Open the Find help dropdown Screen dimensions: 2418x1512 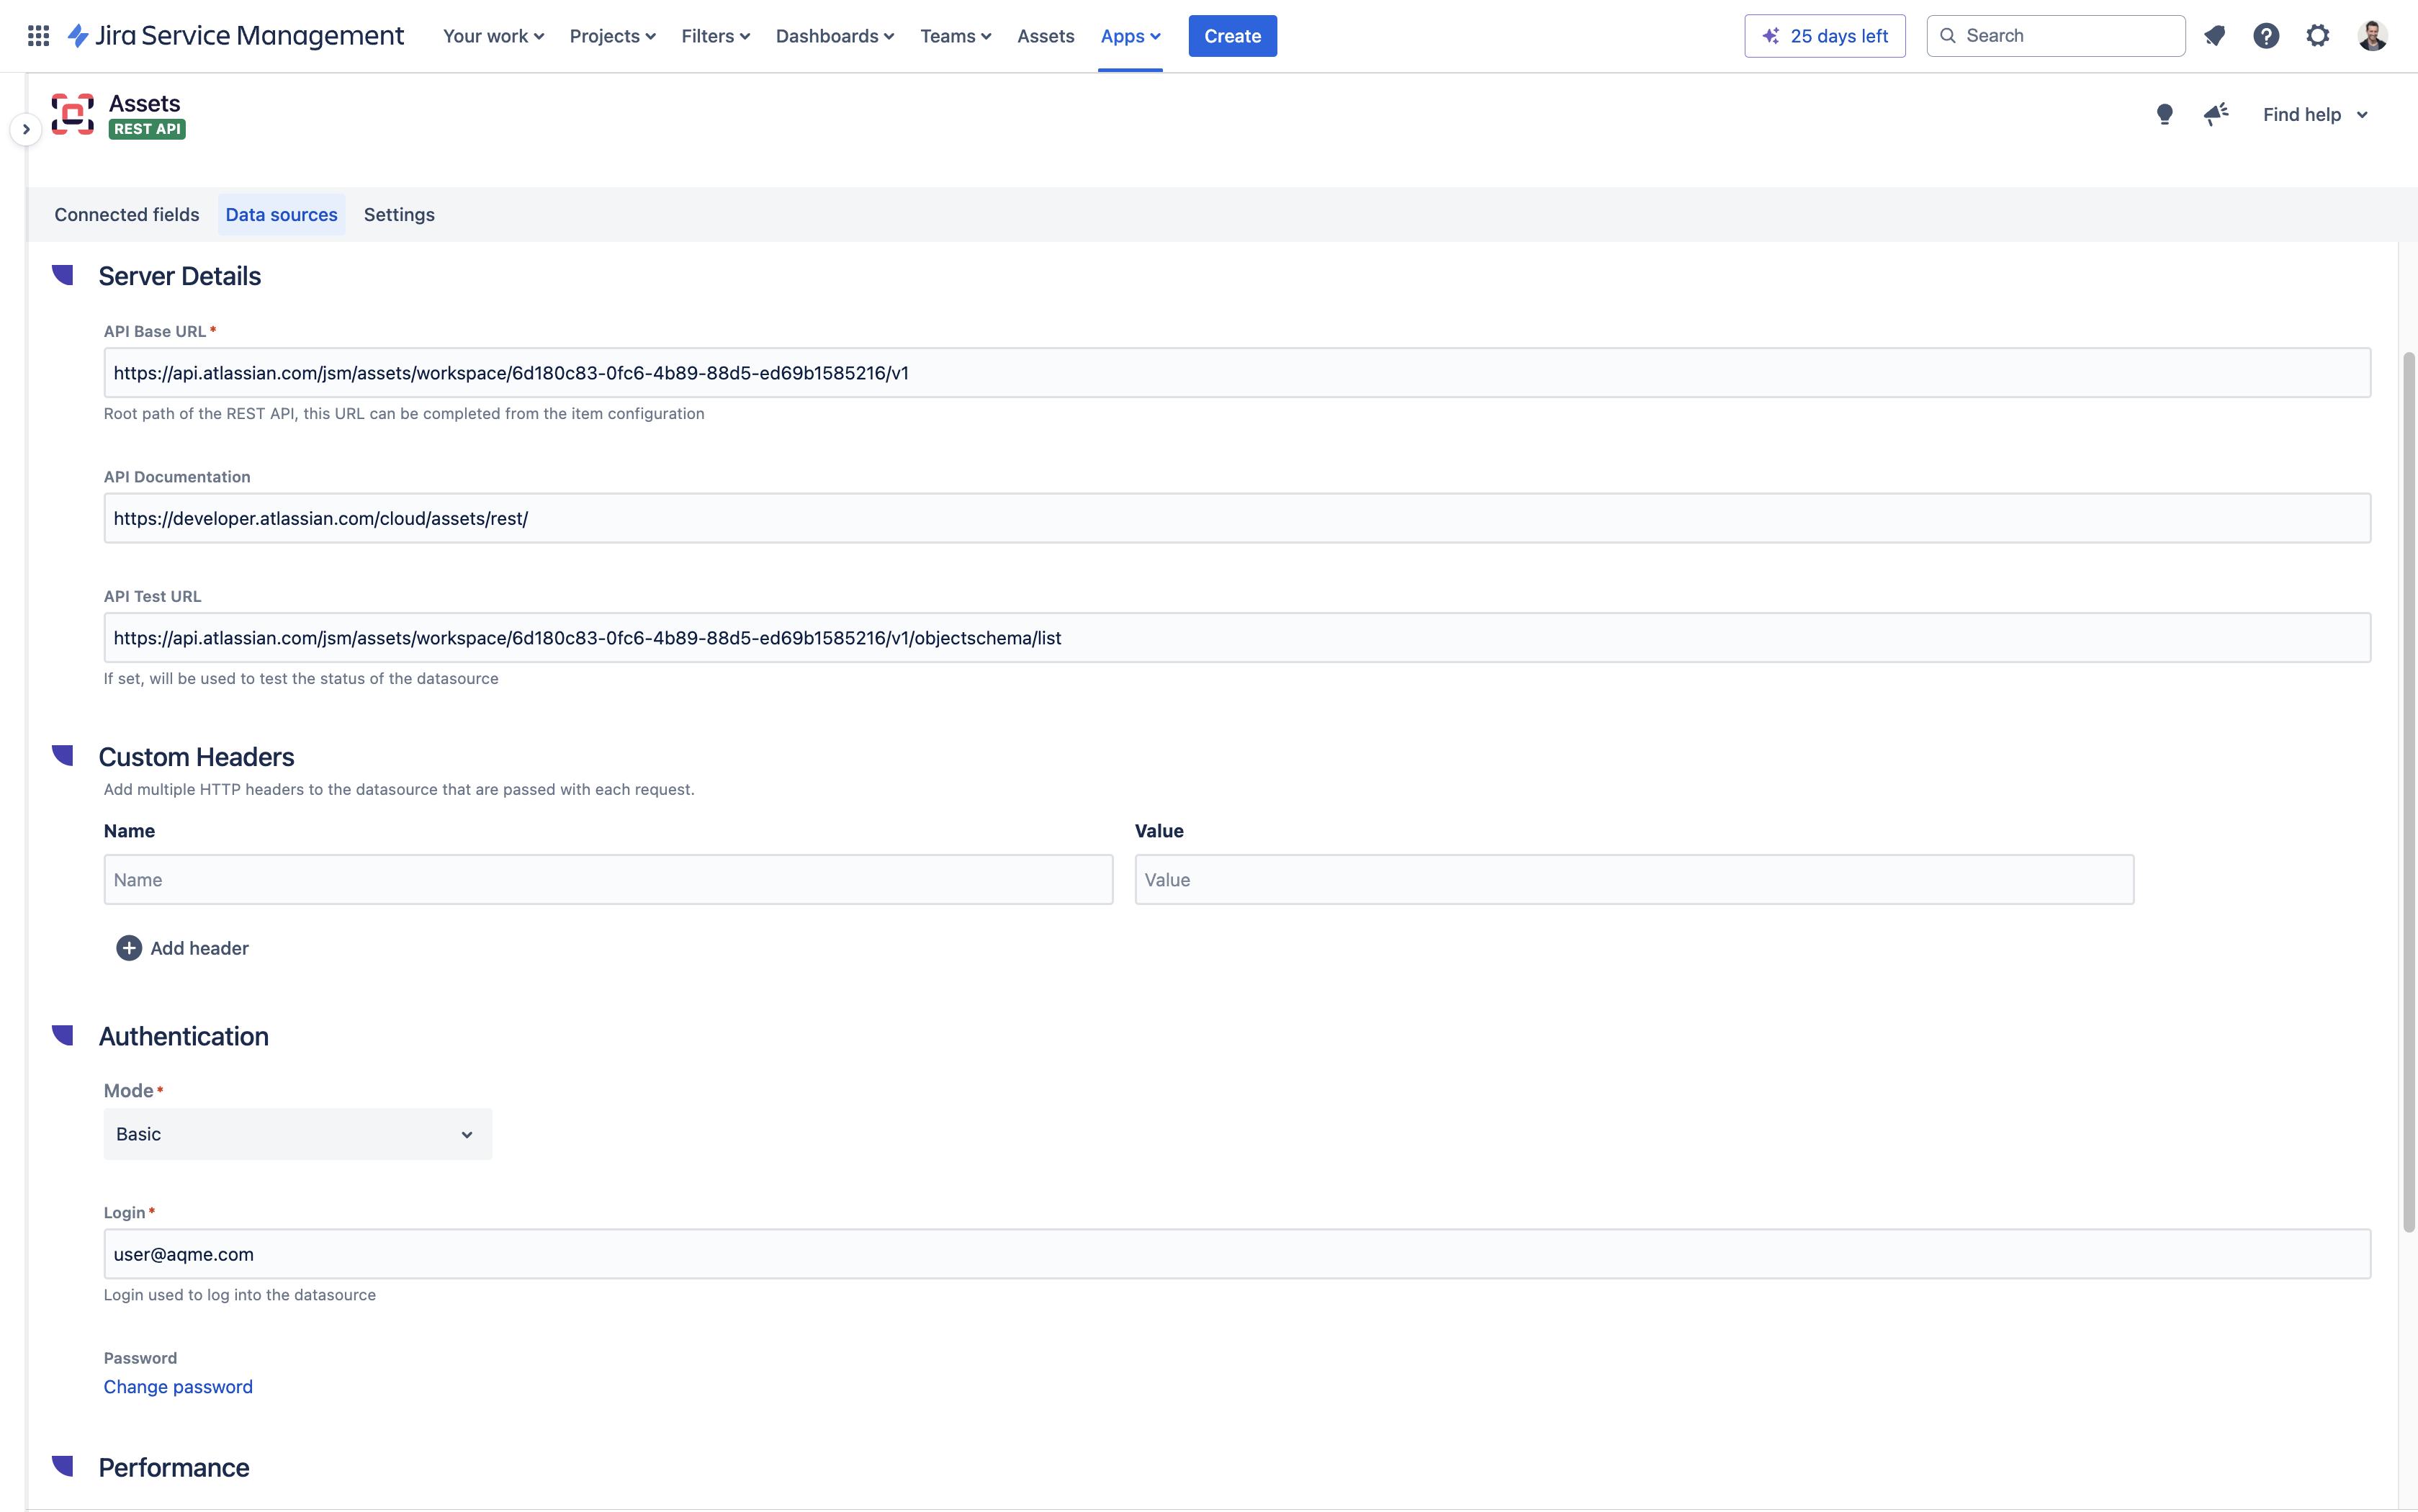pos(2314,114)
